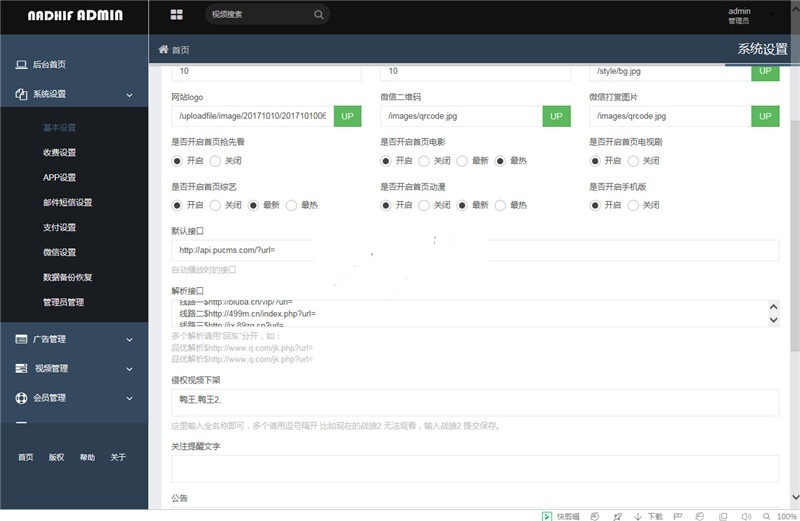This screenshot has width=800, height=521.
Task: Click the 后台首页 laptop icon in sidebar
Action: coord(22,64)
